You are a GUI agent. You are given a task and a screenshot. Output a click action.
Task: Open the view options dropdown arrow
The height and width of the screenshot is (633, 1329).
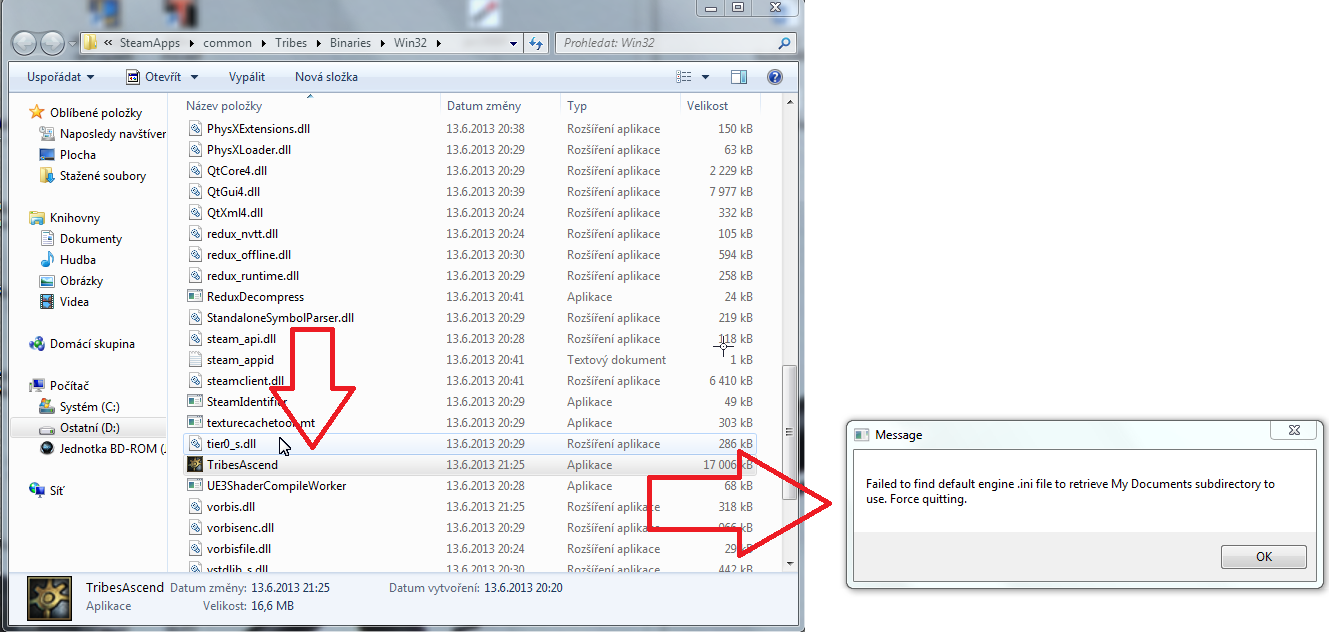pyautogui.click(x=705, y=77)
